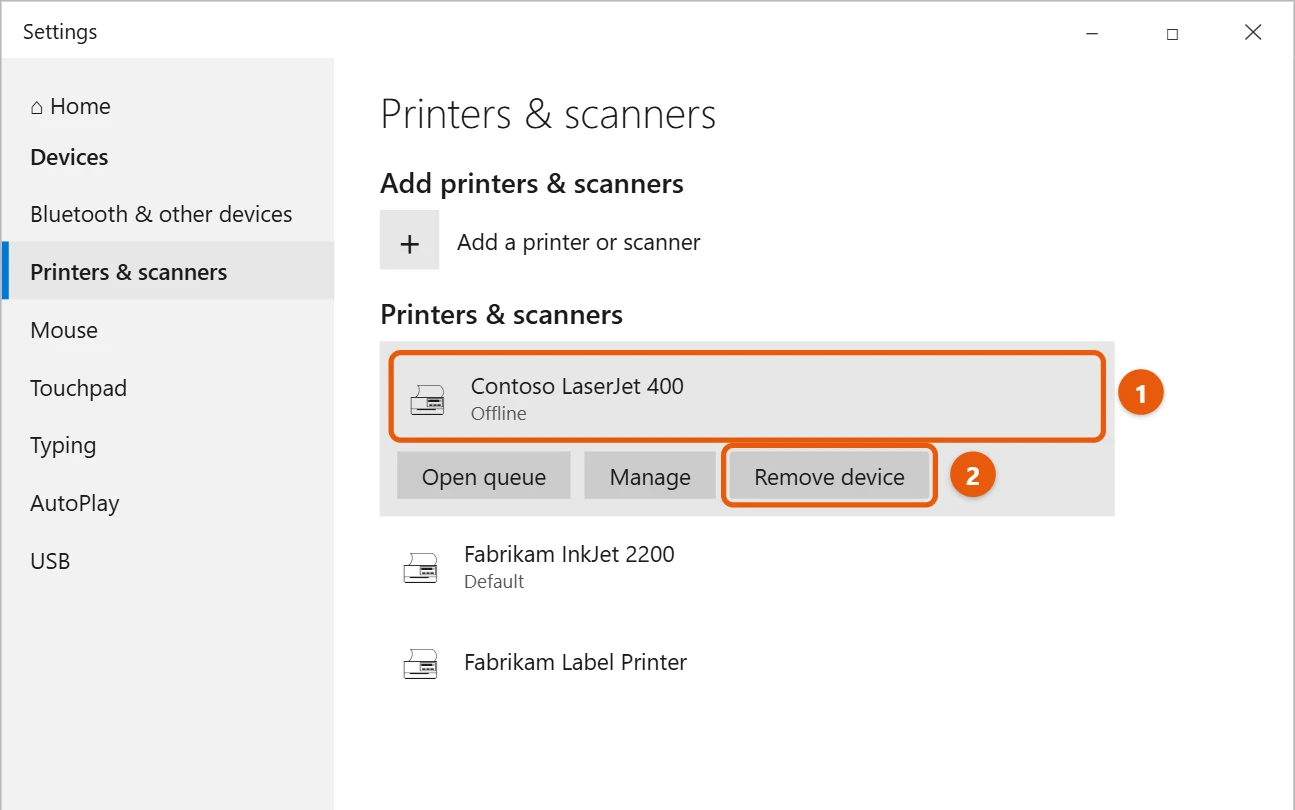The height and width of the screenshot is (810, 1295).
Task: Select Fabrikam Label Printer name
Action: [575, 662]
